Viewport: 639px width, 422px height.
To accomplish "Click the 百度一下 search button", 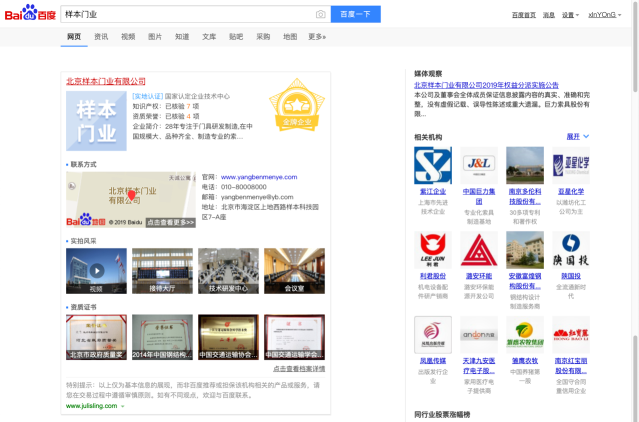I will (355, 15).
